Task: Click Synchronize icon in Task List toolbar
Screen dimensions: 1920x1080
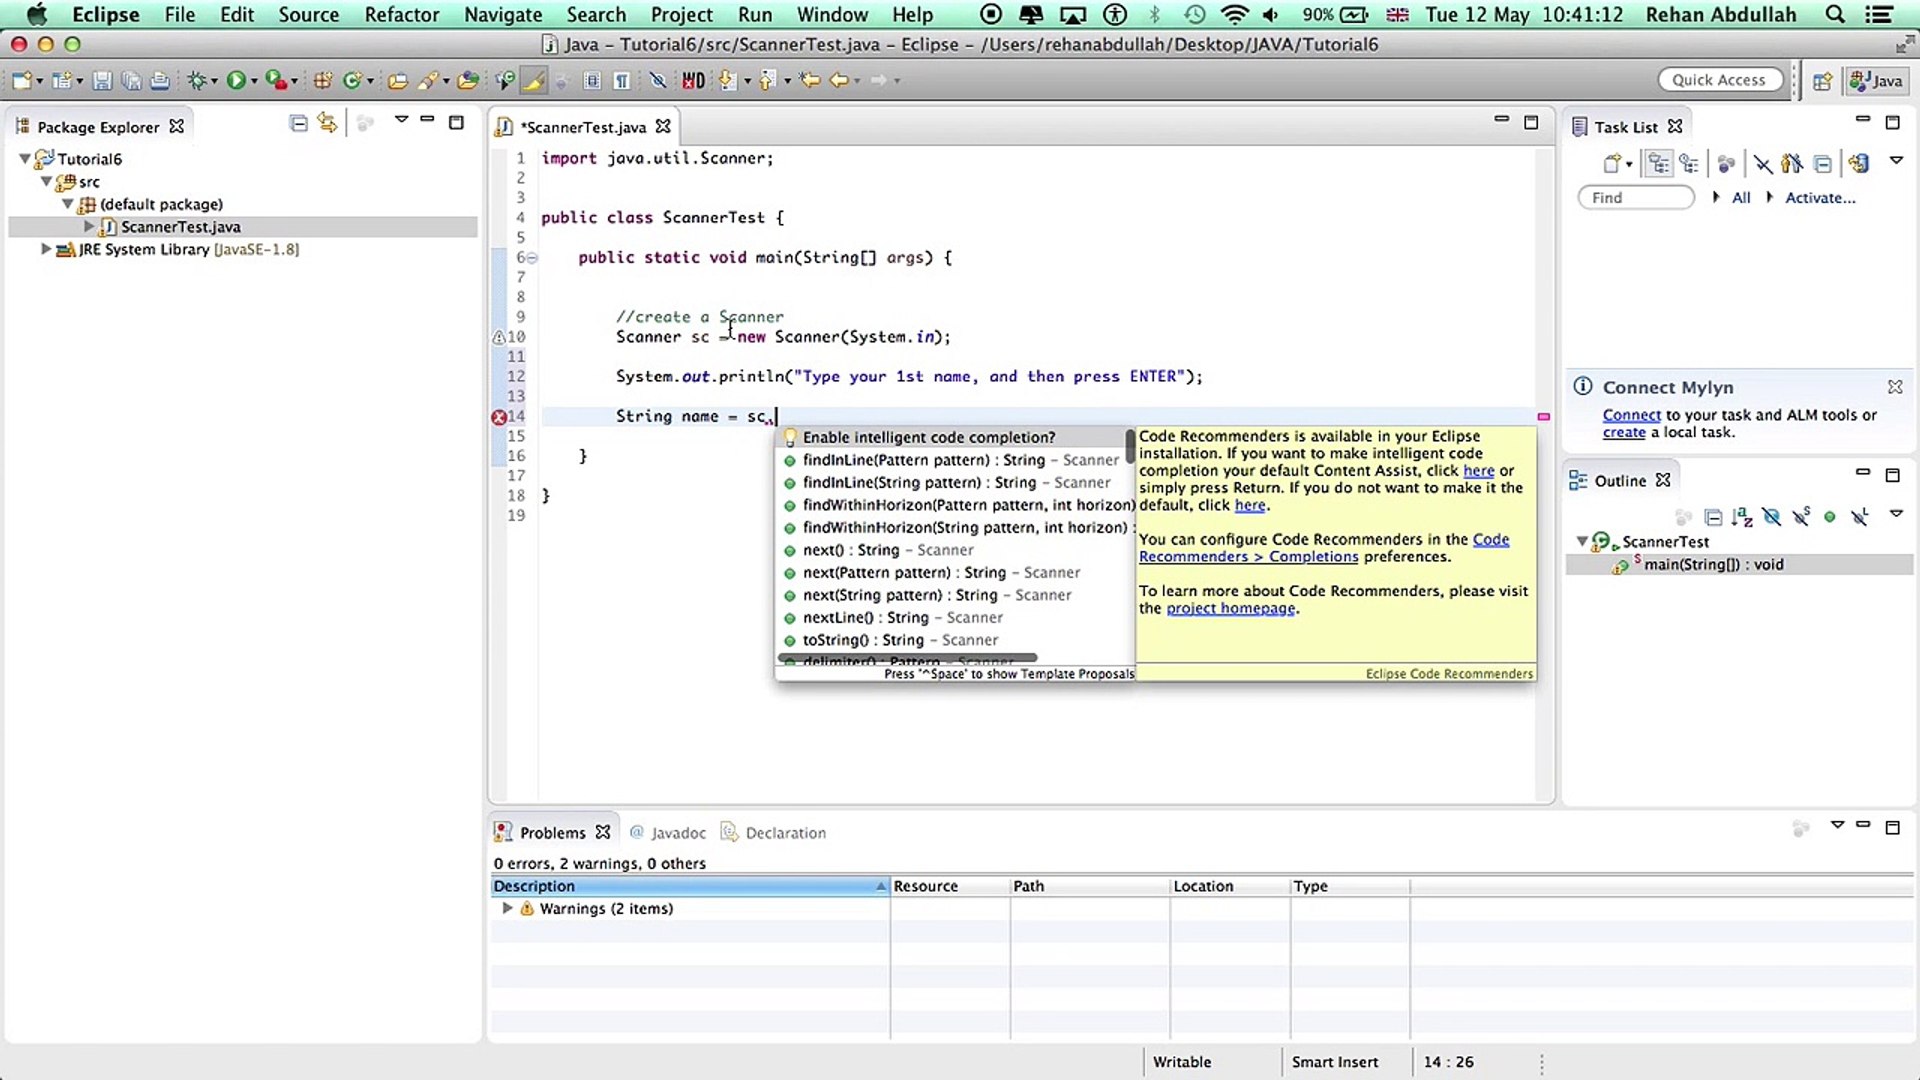Action: click(x=1859, y=164)
